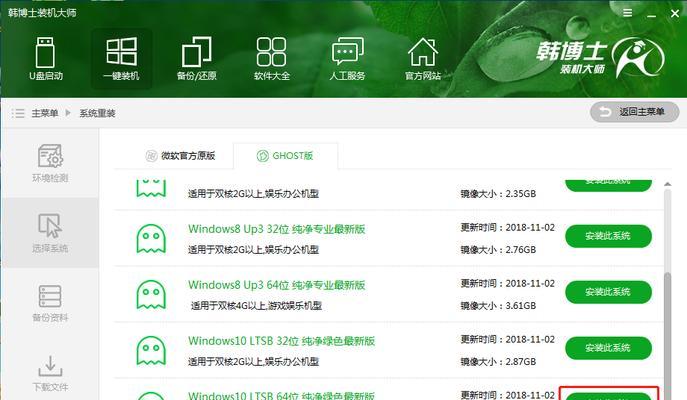Click the ghost icon for Windows8 Up3 32位
687x400 pixels.
[151, 239]
